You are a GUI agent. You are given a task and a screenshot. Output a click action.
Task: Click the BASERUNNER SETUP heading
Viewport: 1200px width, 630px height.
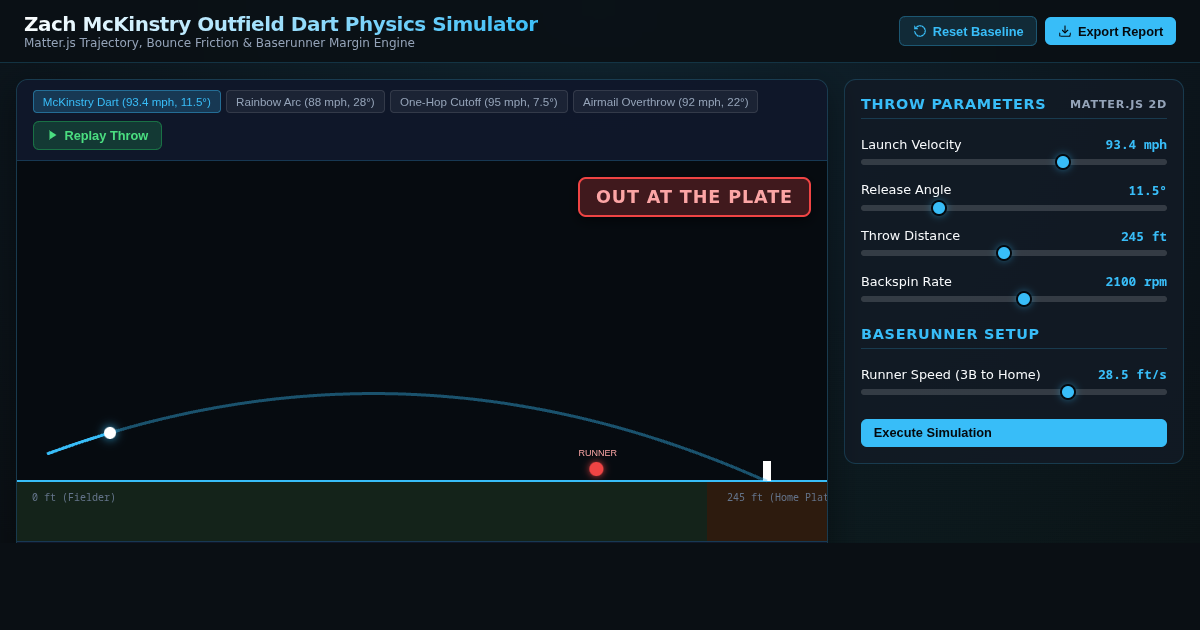950,334
